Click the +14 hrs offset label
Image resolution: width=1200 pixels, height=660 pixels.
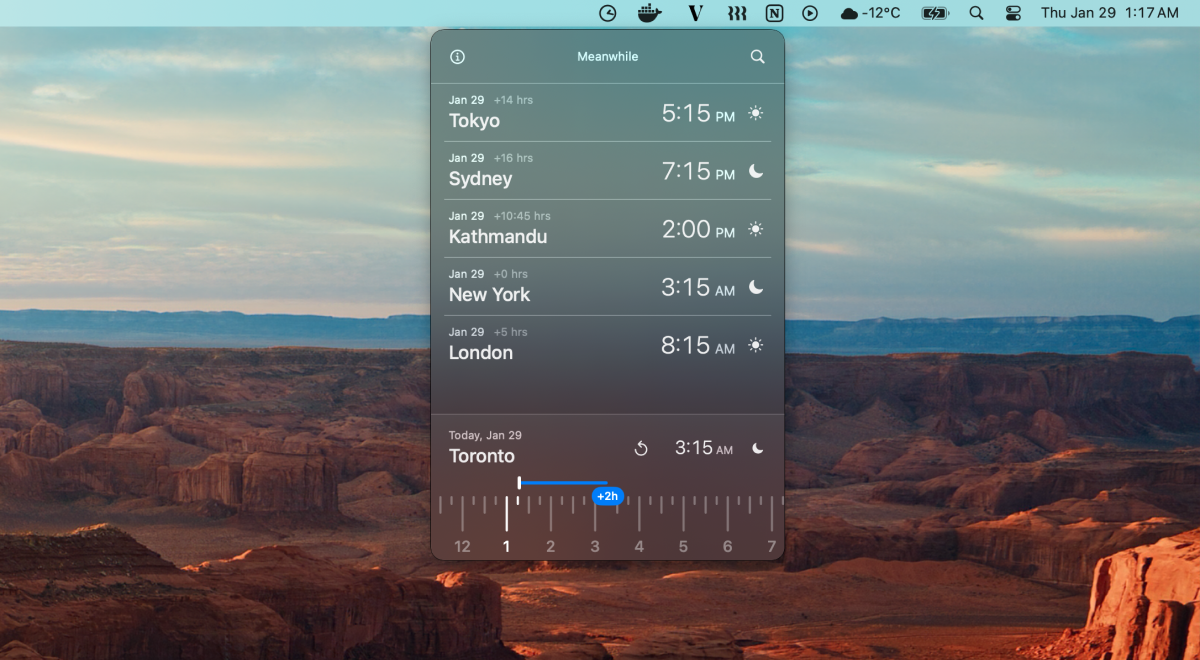(513, 100)
